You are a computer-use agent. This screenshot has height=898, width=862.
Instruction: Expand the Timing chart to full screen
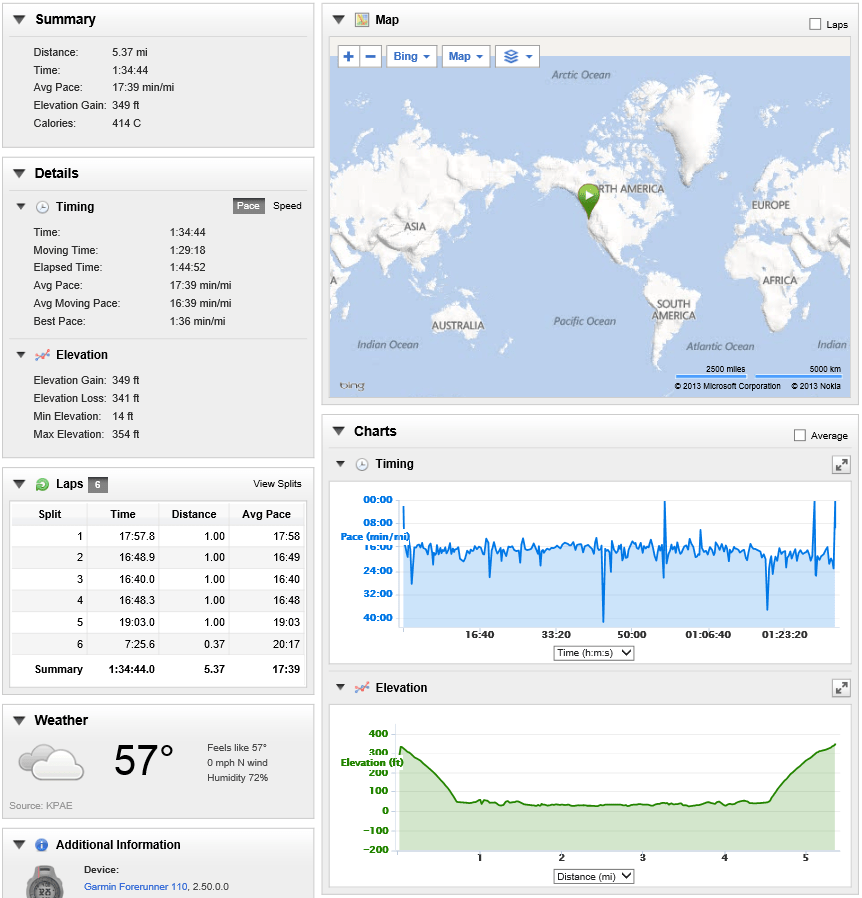pyautogui.click(x=842, y=464)
